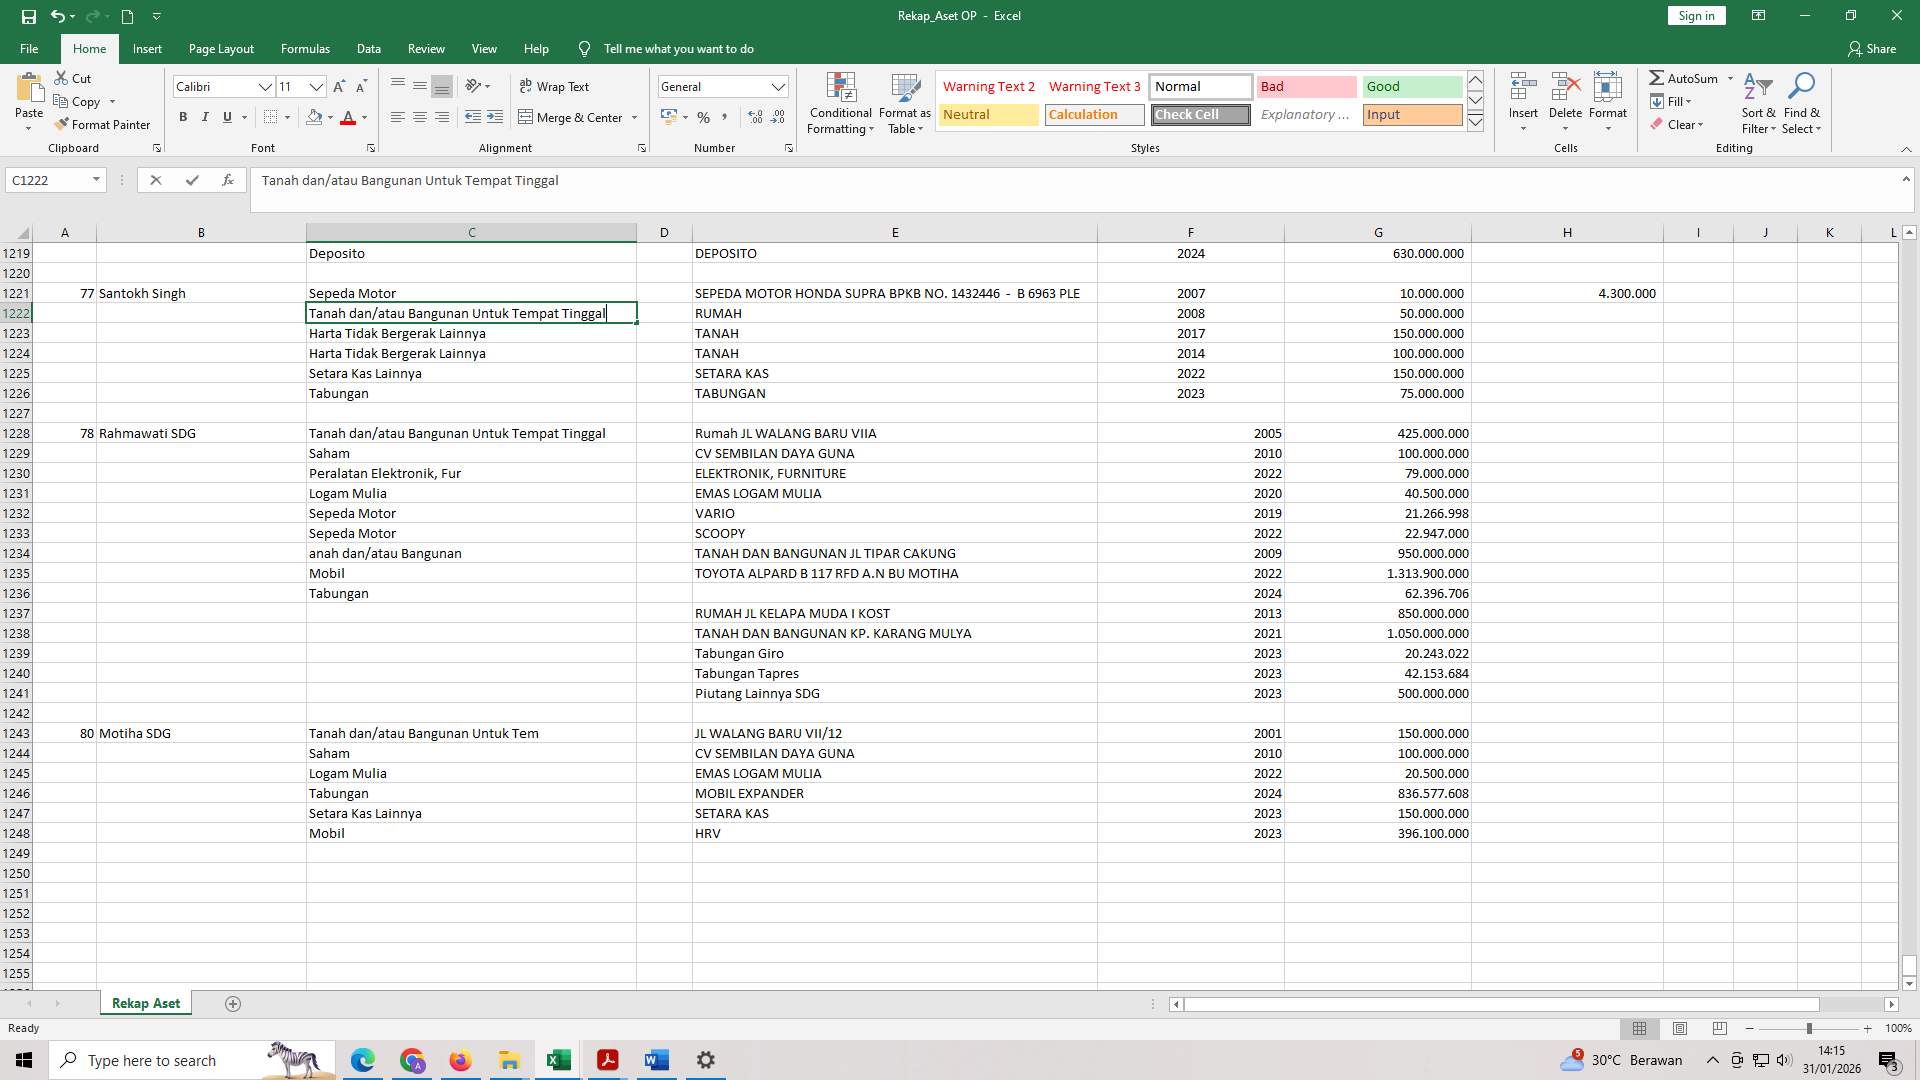Apply bold formatting to selected cell
This screenshot has height=1080, width=1920.
pos(183,117)
